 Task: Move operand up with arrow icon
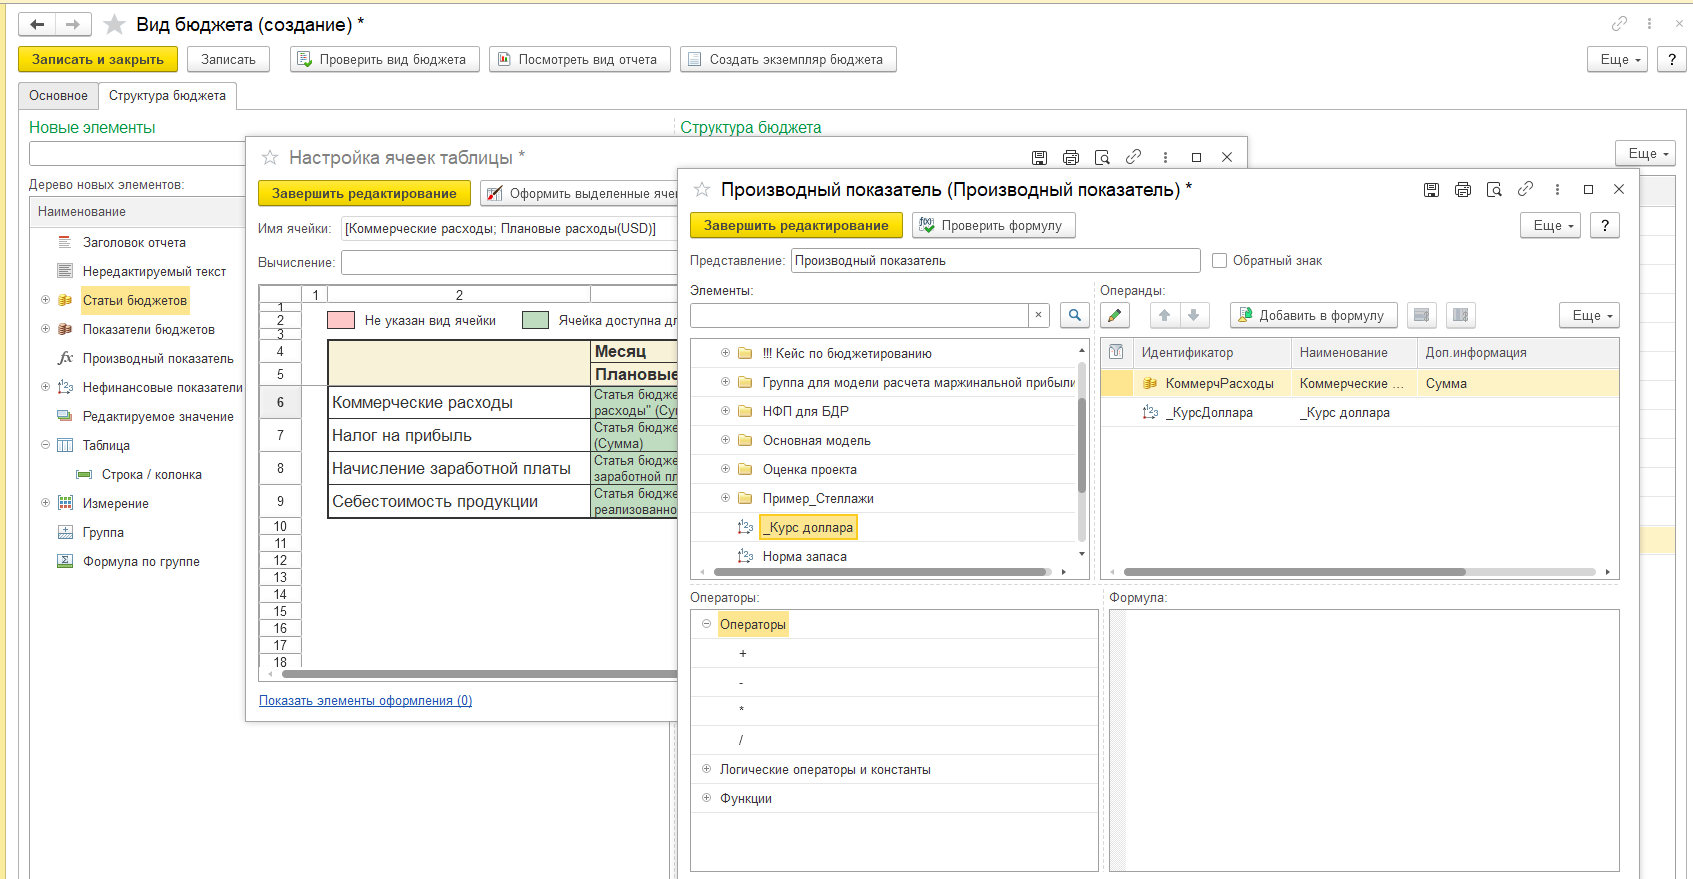click(x=1164, y=316)
